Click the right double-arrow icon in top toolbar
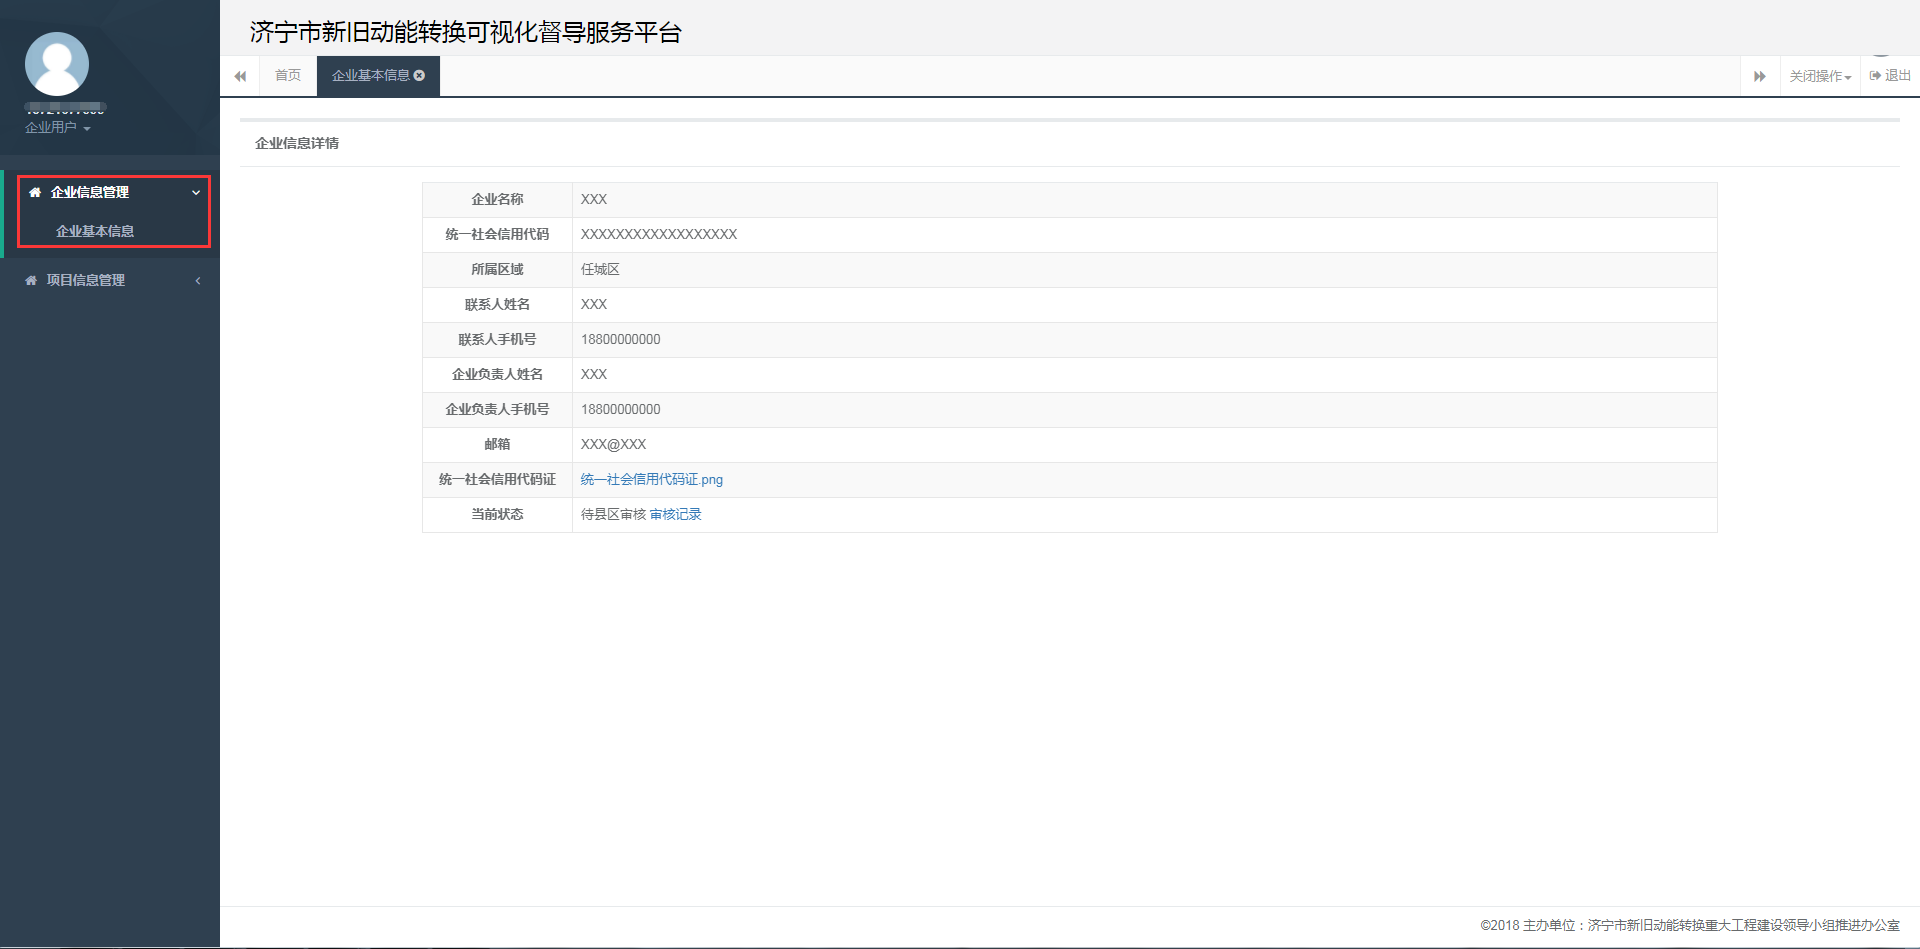Viewport: 1920px width, 949px height. coord(1760,75)
